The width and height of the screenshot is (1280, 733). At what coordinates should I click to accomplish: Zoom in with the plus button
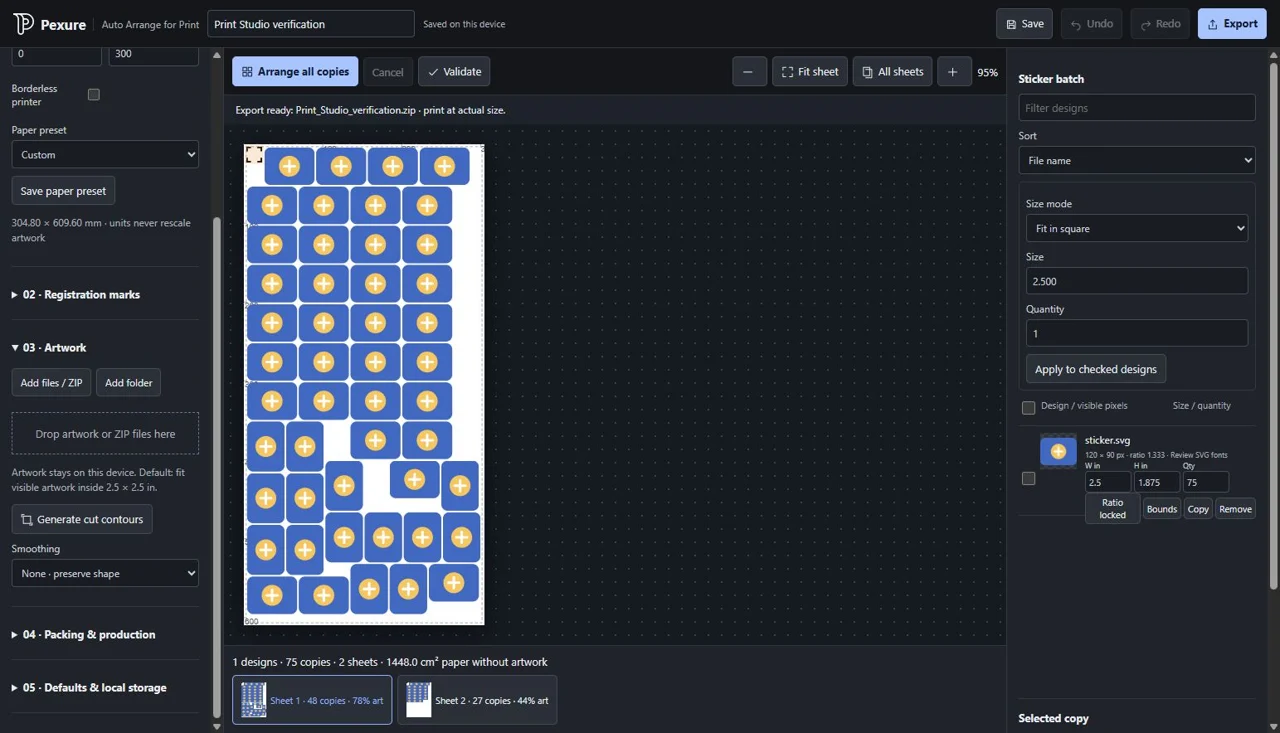tap(954, 72)
